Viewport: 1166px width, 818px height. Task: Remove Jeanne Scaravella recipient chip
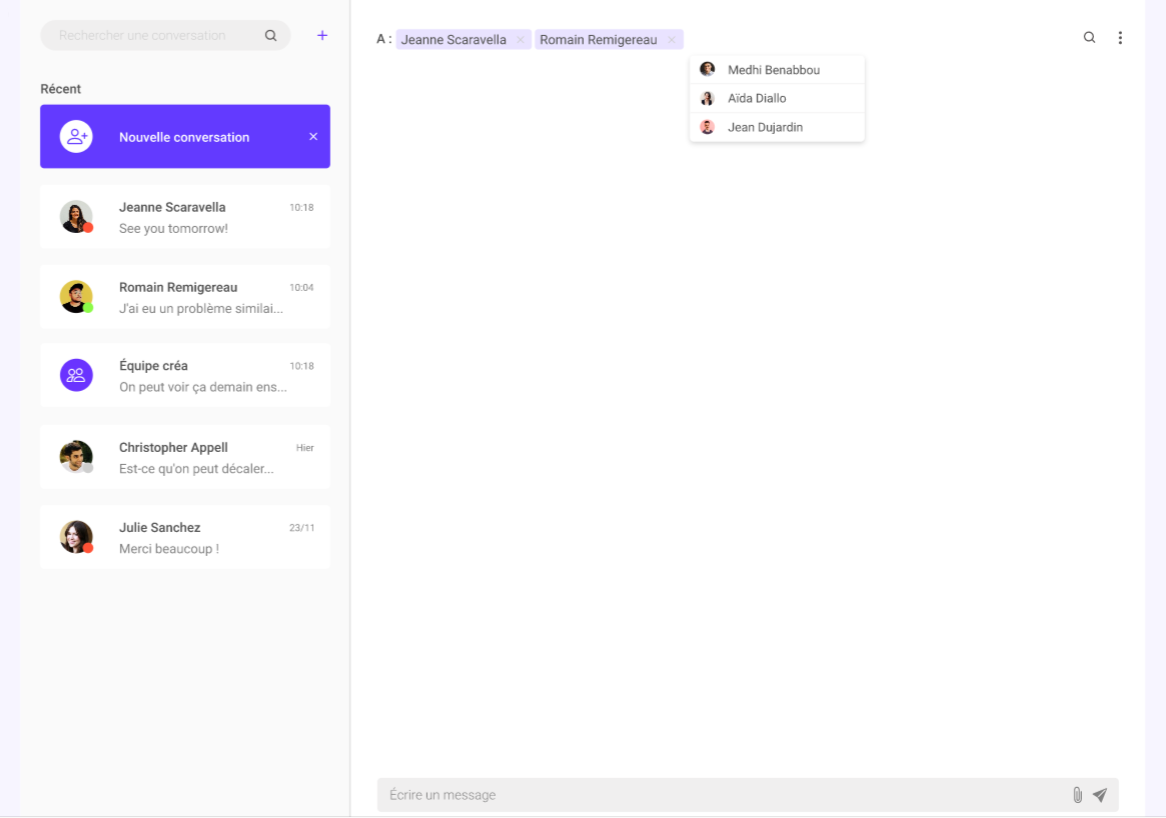coord(521,39)
